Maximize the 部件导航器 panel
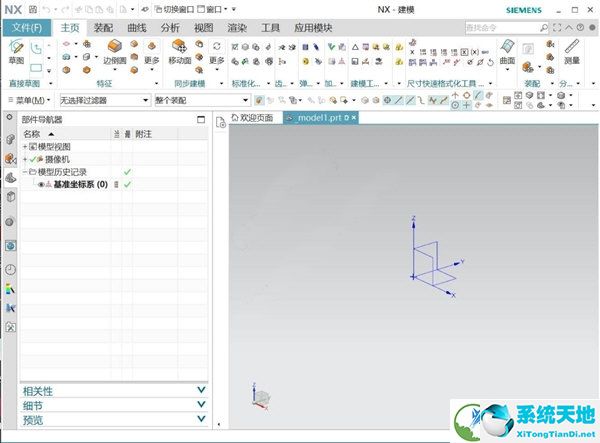600x443 pixels. [x=201, y=119]
